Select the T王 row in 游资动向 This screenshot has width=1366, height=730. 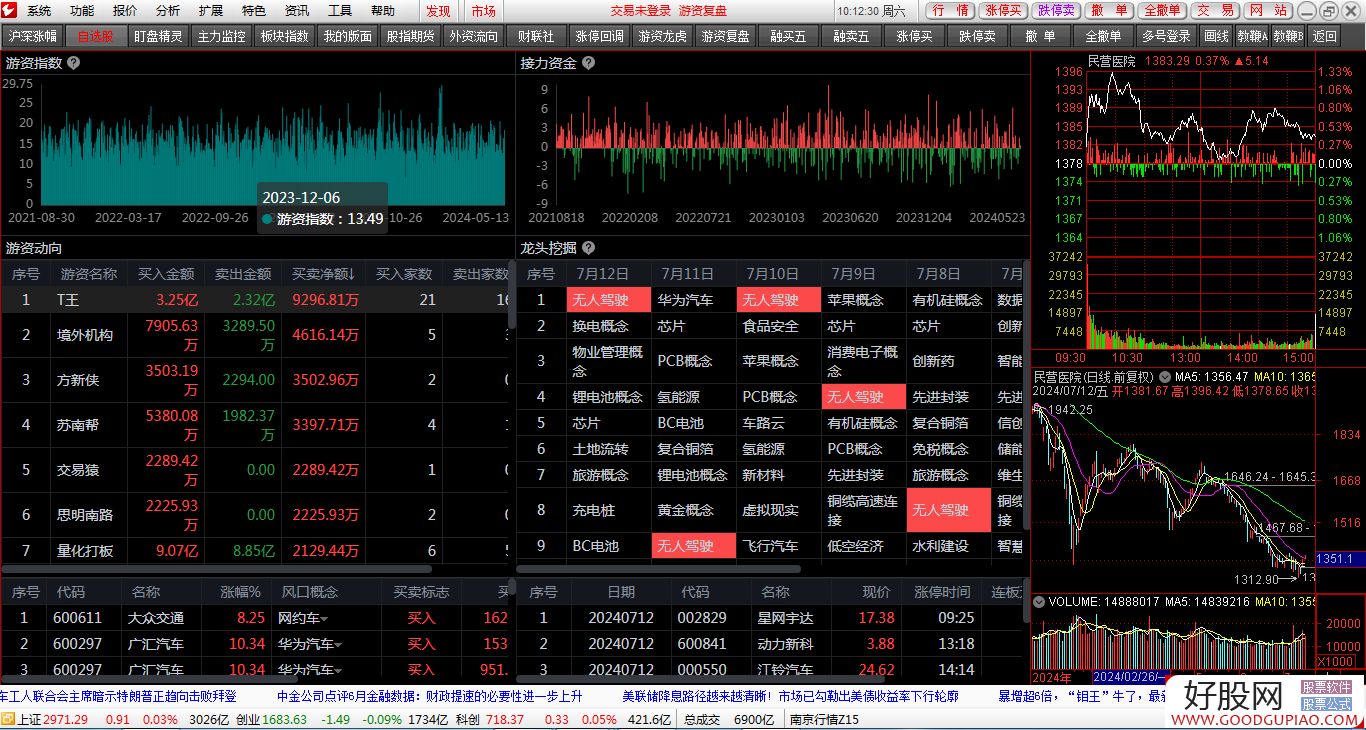click(255, 299)
